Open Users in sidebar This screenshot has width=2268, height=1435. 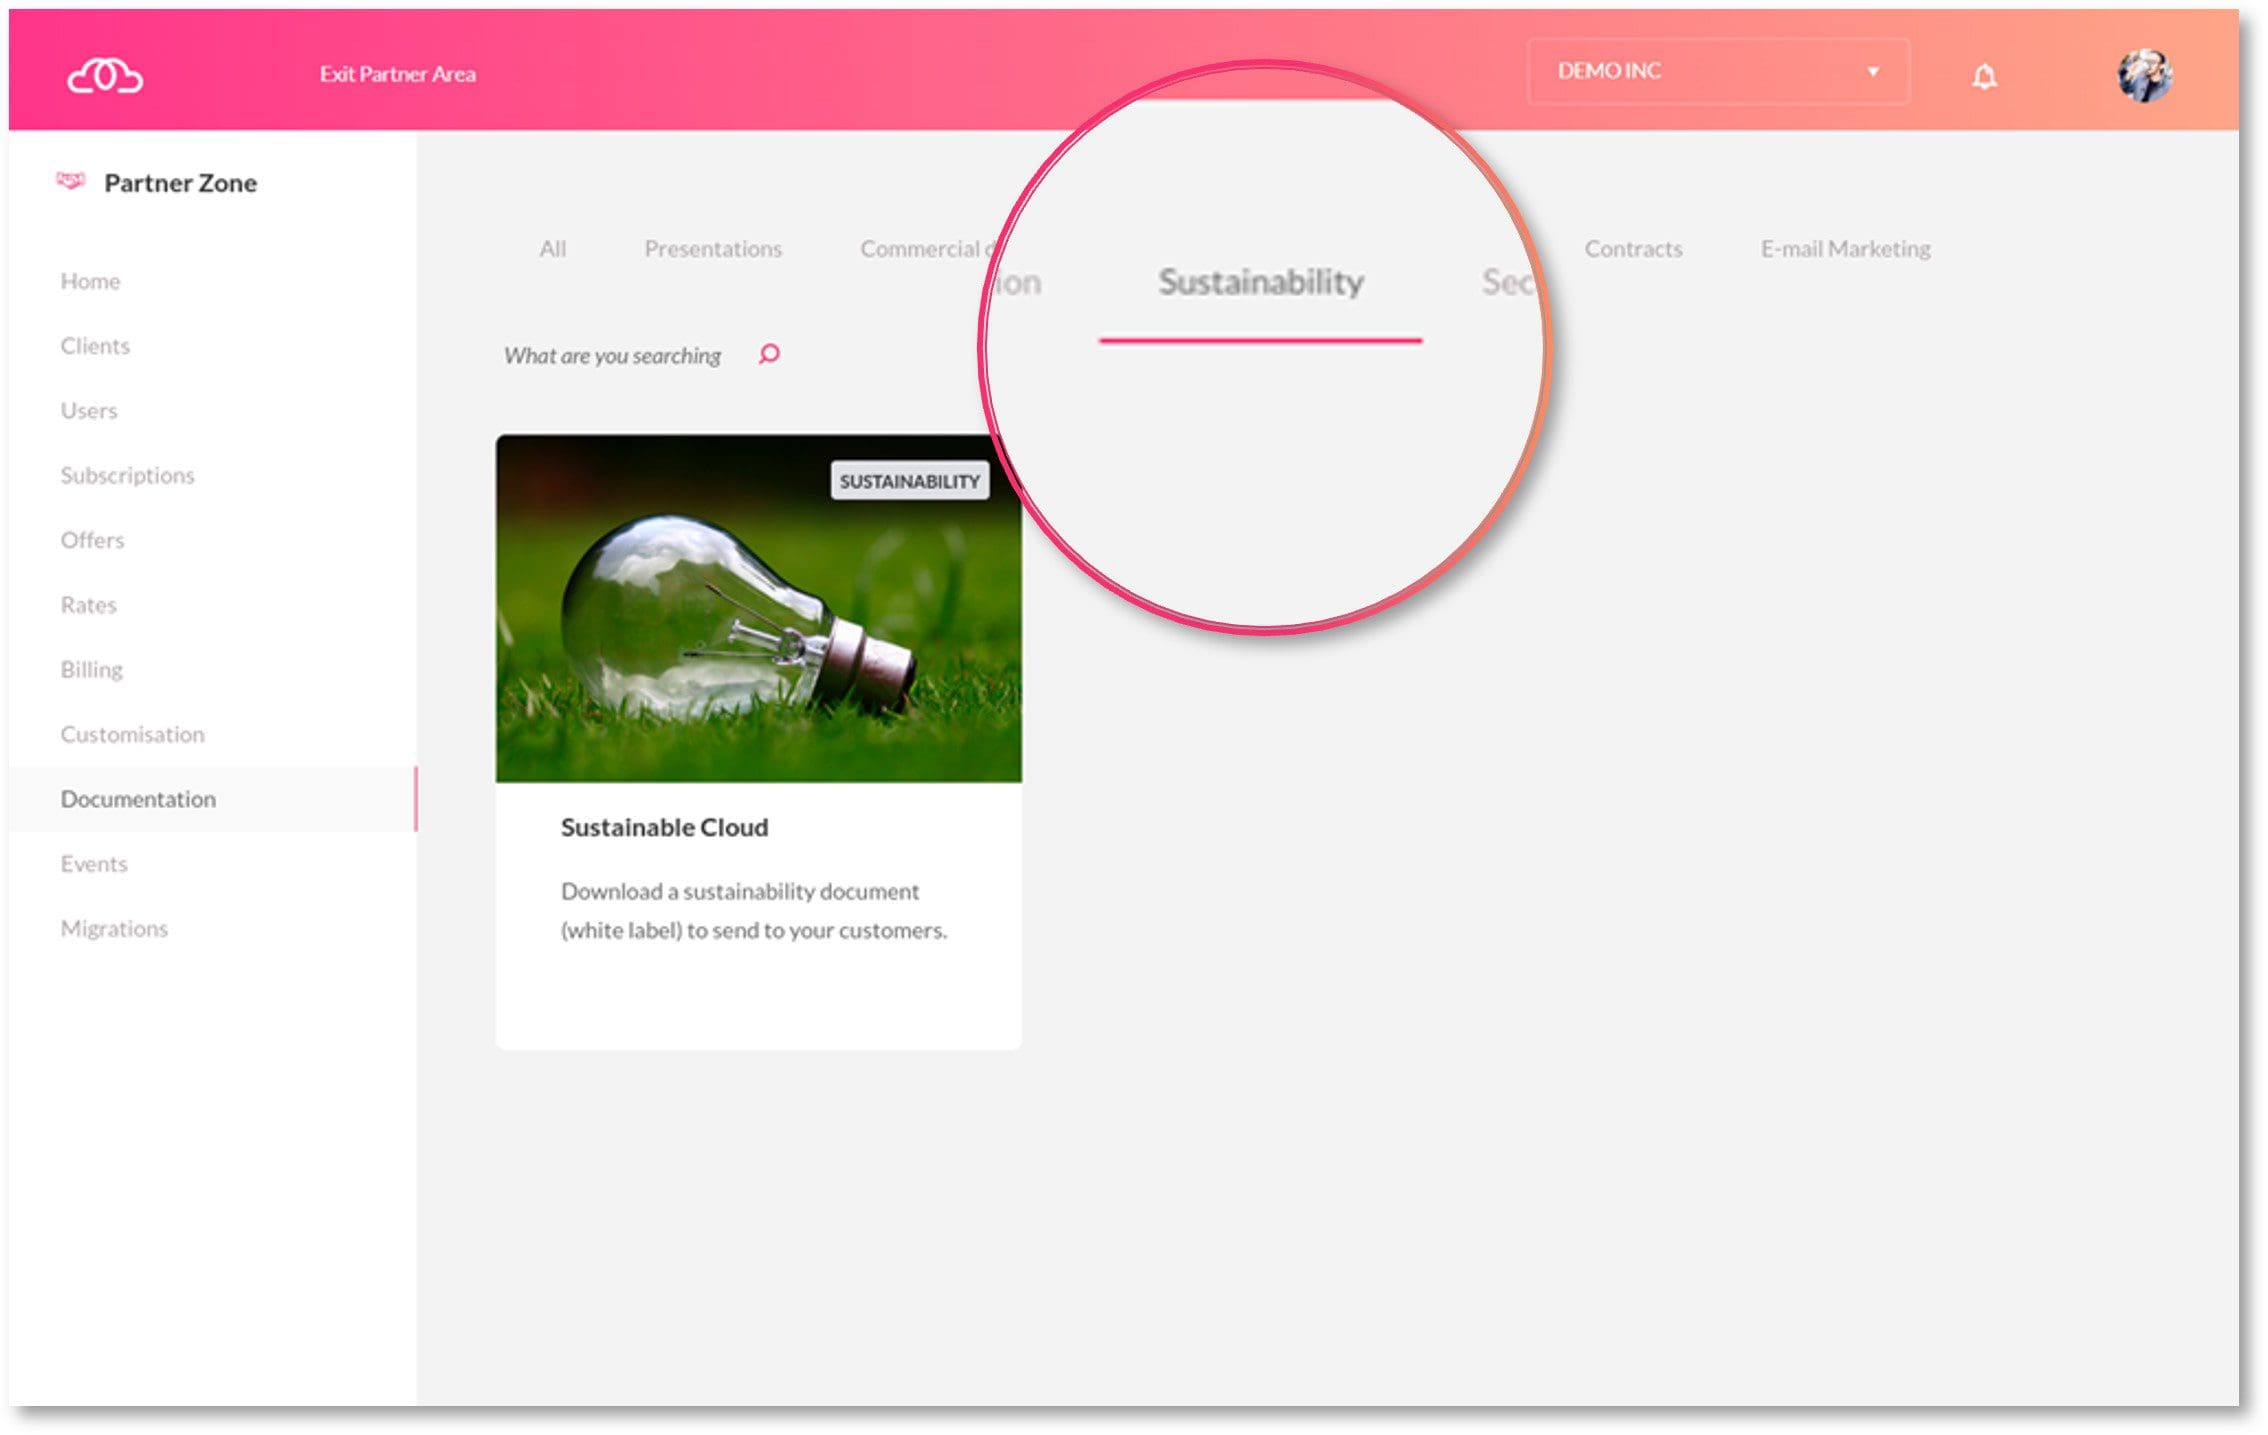pos(89,411)
